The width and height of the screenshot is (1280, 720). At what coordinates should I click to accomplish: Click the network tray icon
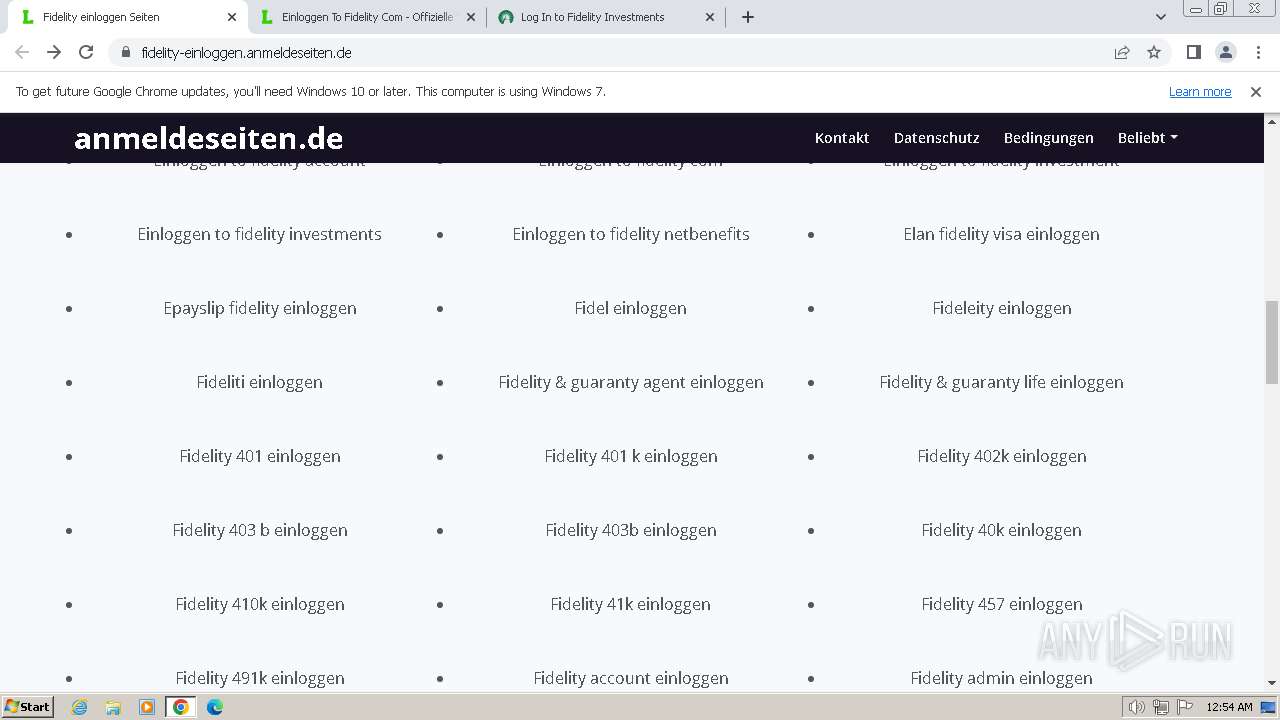(x=1161, y=707)
